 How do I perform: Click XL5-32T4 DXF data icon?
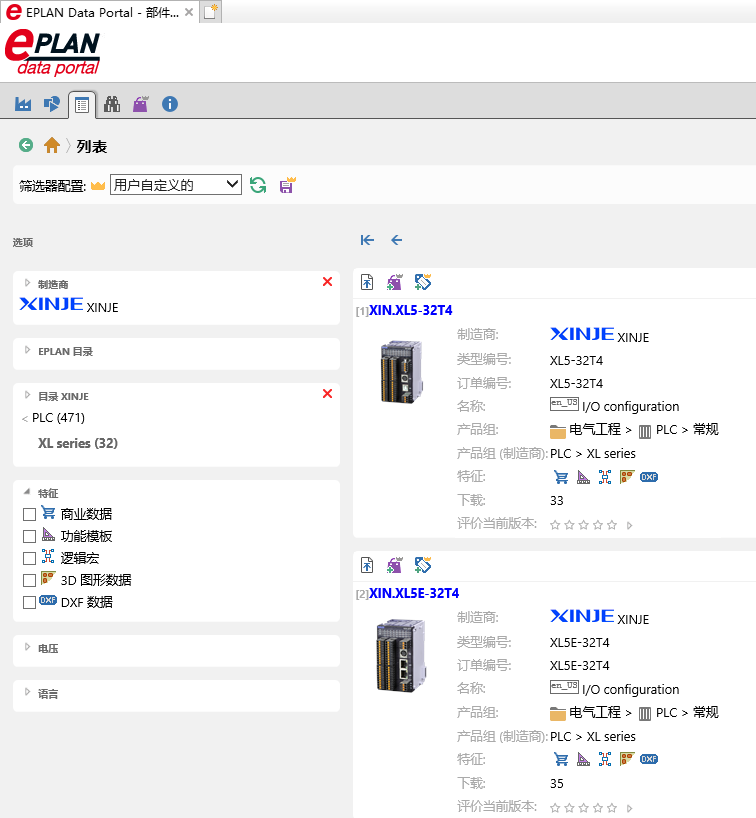(649, 477)
